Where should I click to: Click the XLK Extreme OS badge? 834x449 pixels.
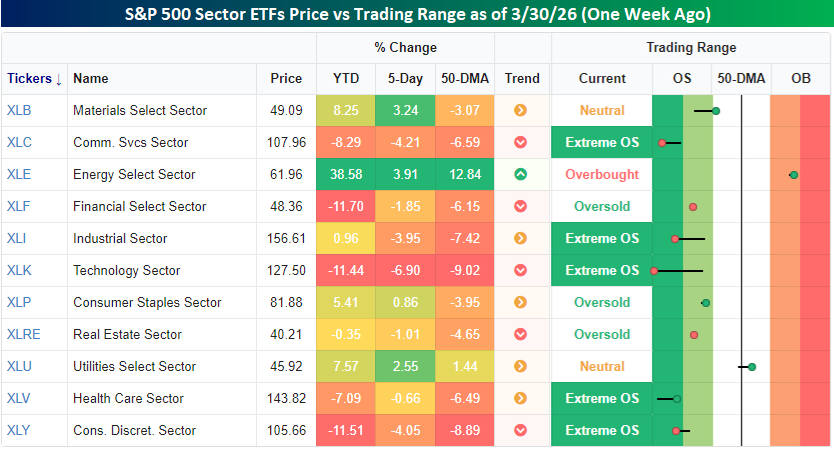[601, 270]
